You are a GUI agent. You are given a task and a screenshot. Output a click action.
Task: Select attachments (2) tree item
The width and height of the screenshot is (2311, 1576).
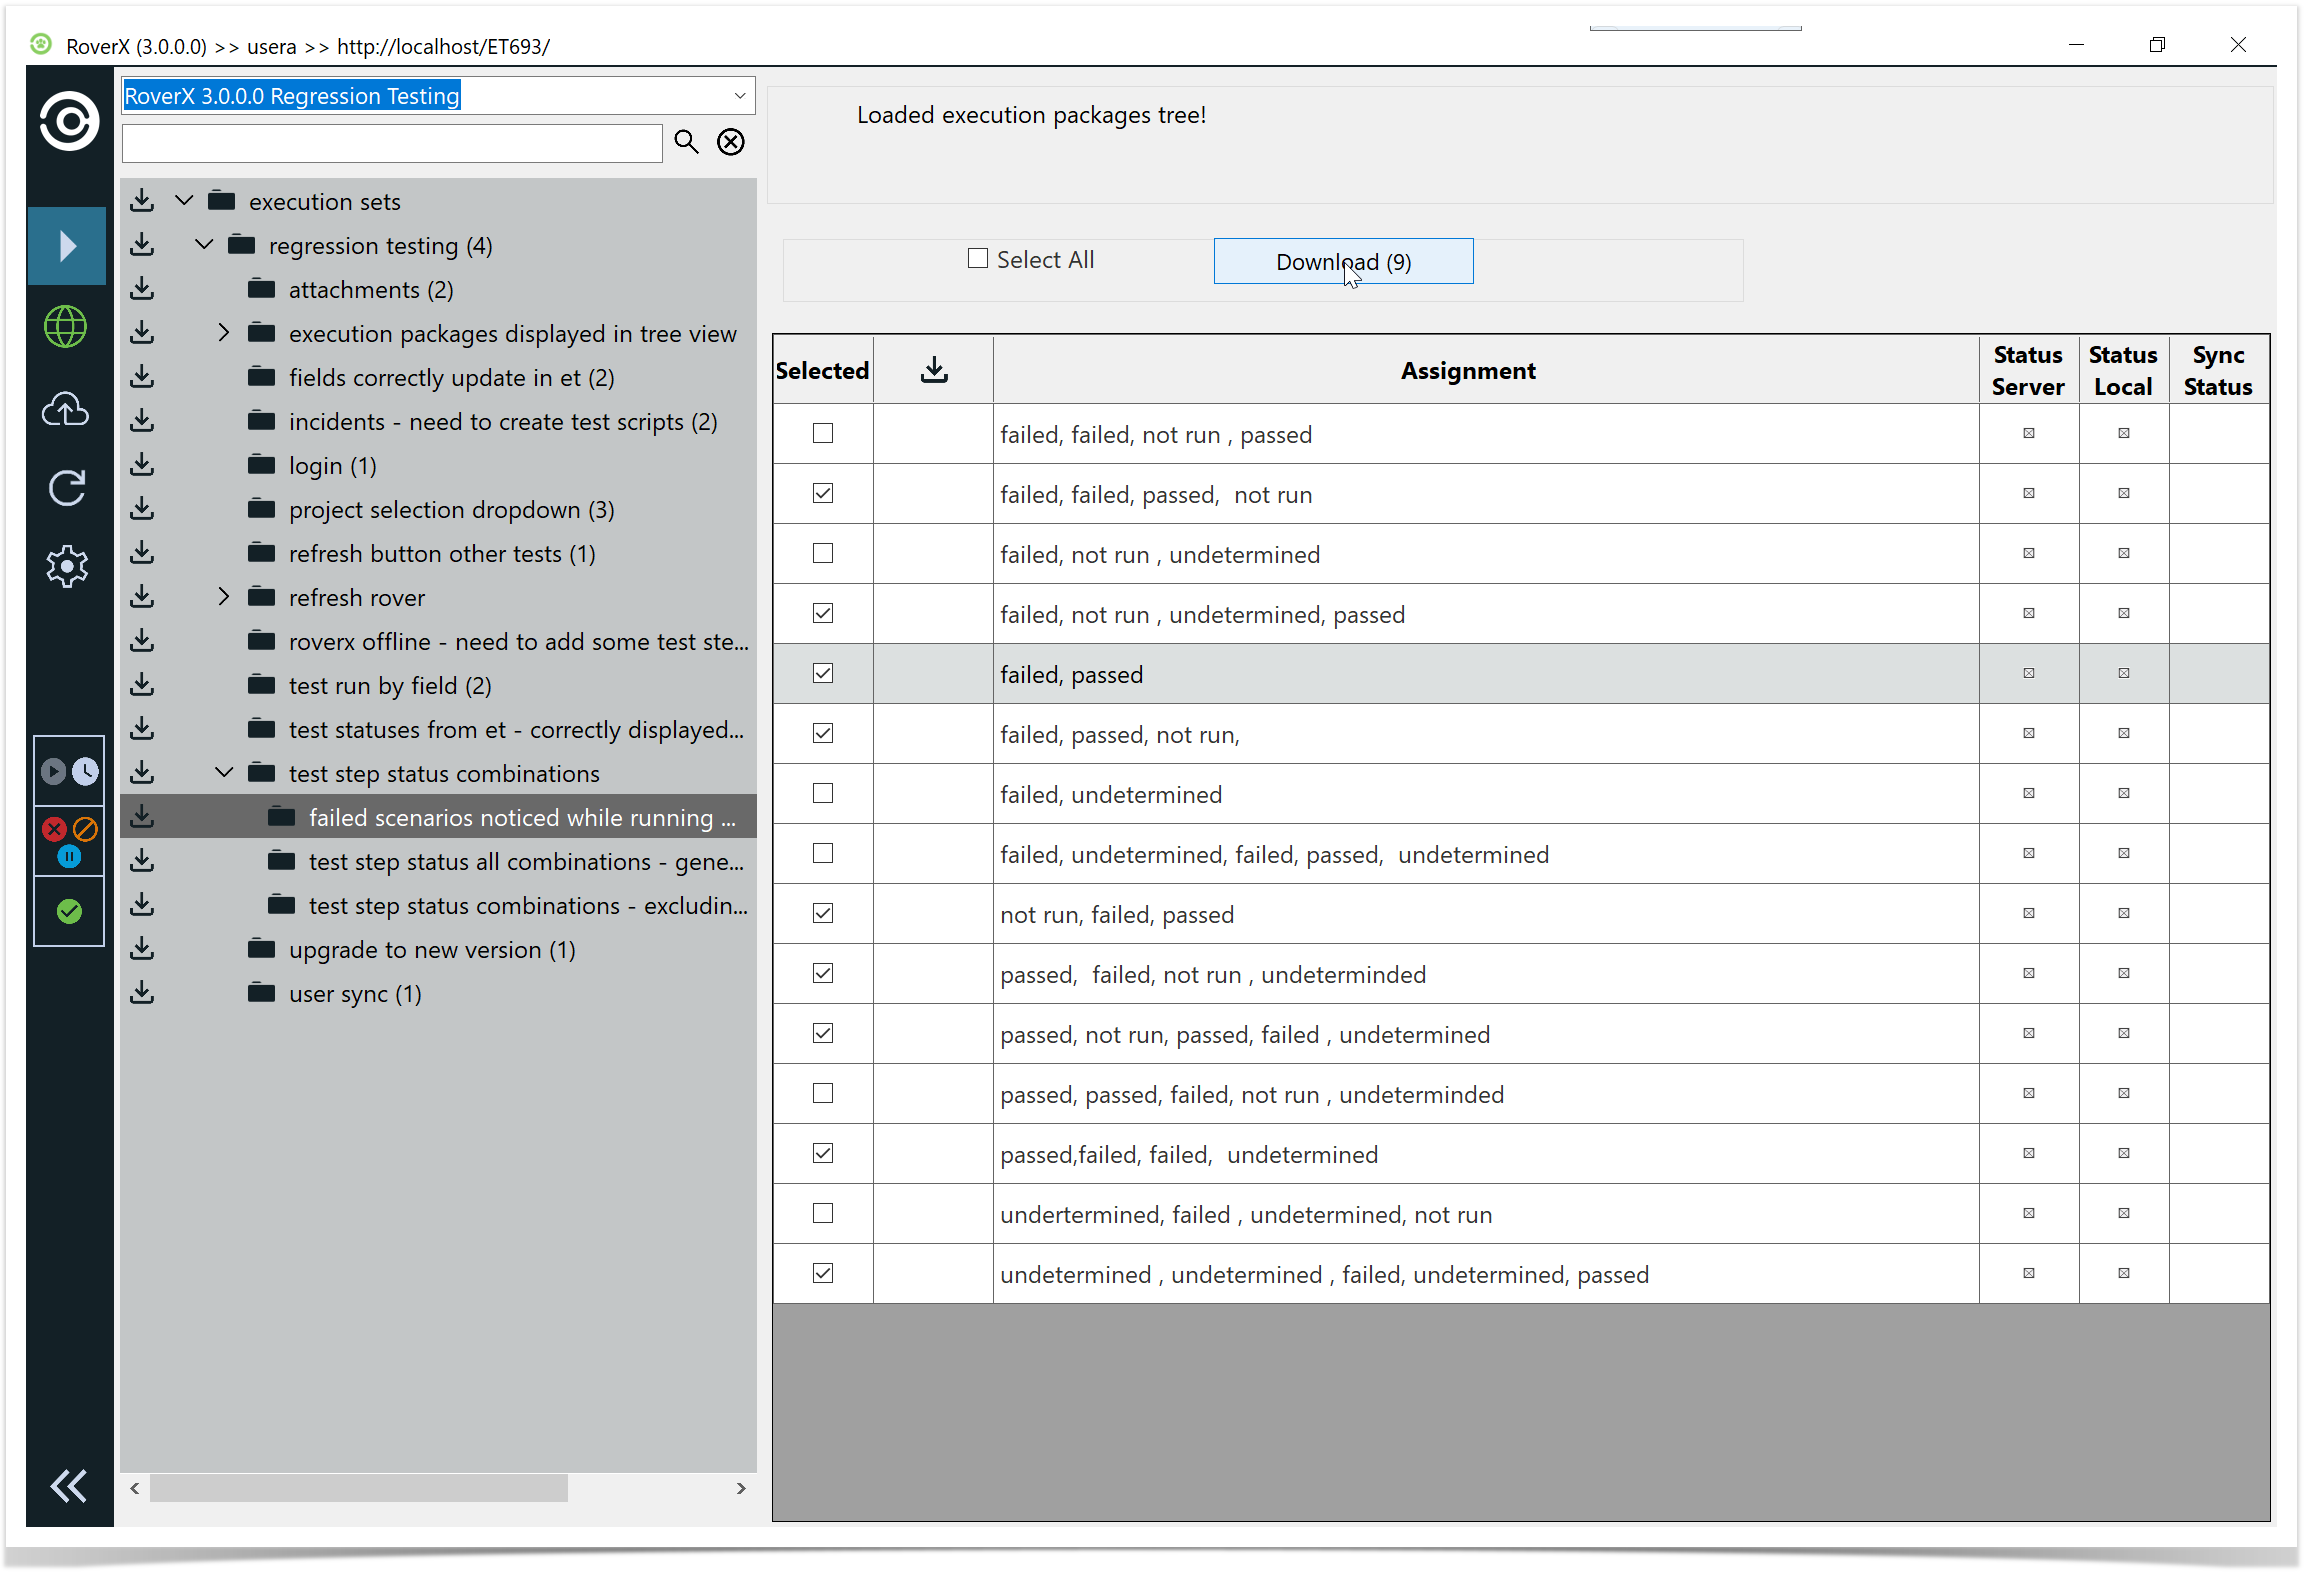coord(370,290)
